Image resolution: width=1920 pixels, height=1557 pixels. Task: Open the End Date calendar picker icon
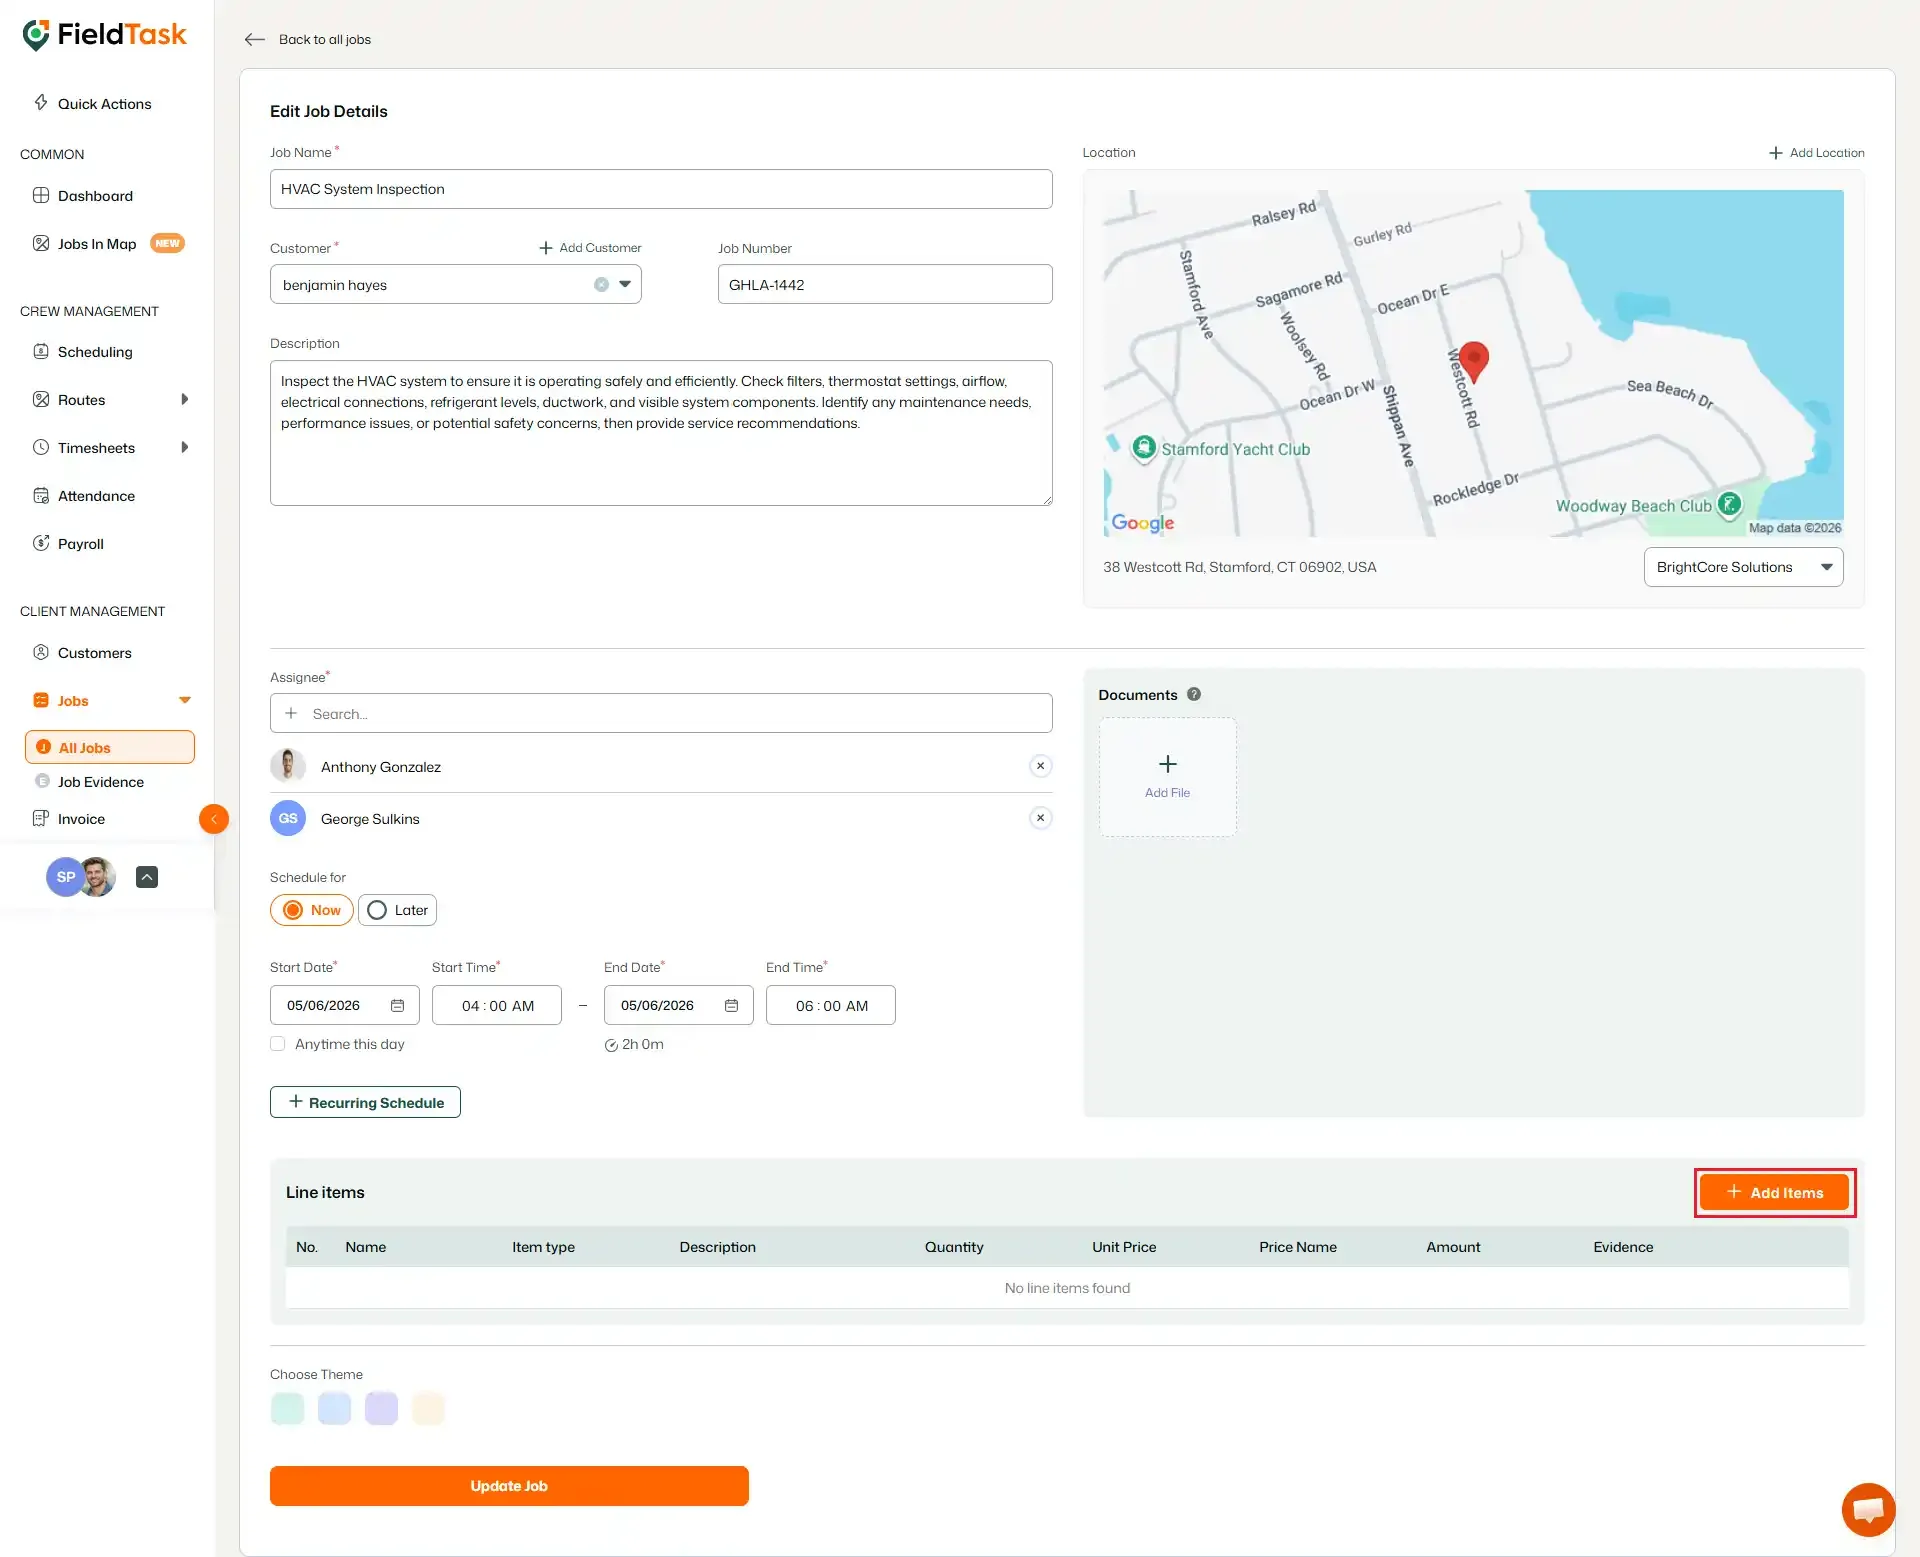click(x=731, y=1005)
